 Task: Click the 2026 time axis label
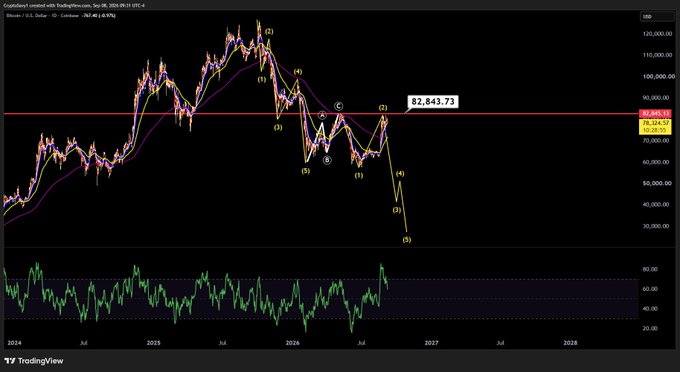[293, 343]
